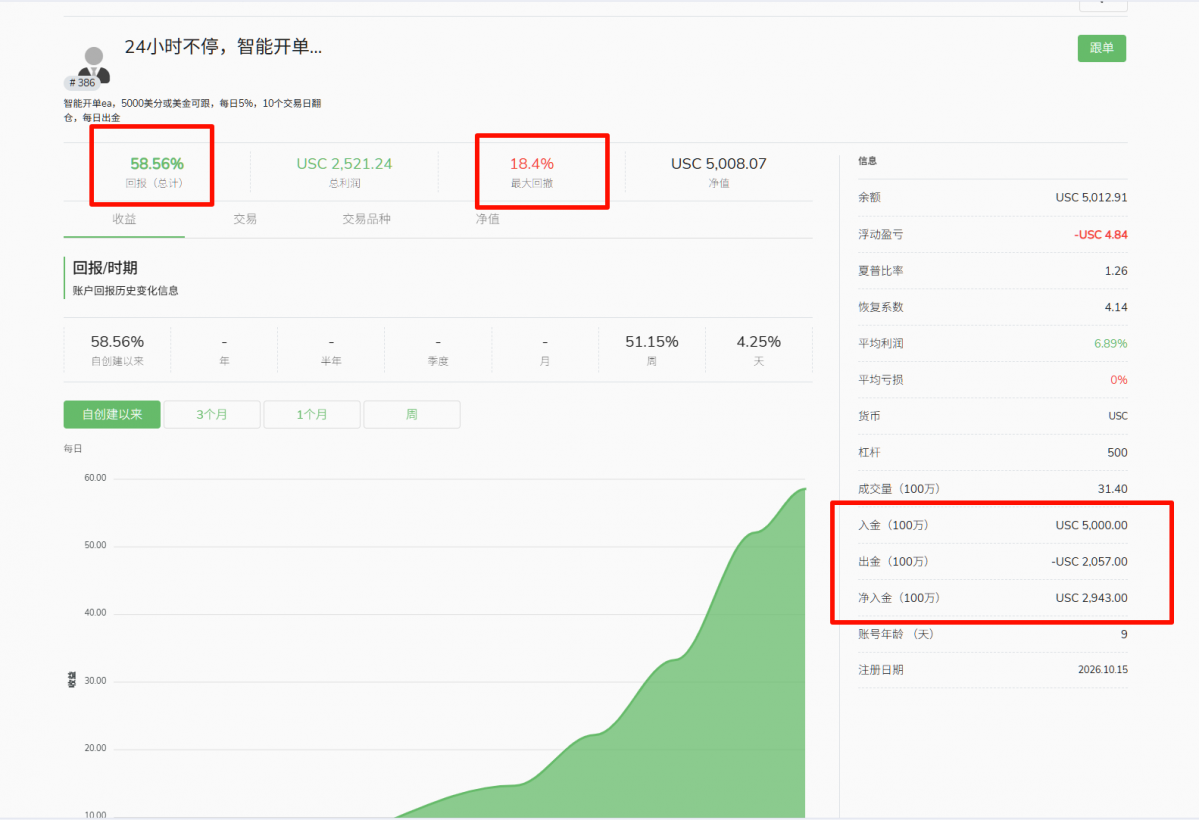Select the 自创建以来 chart range button
Image resolution: width=1199 pixels, height=820 pixels.
(x=112, y=415)
